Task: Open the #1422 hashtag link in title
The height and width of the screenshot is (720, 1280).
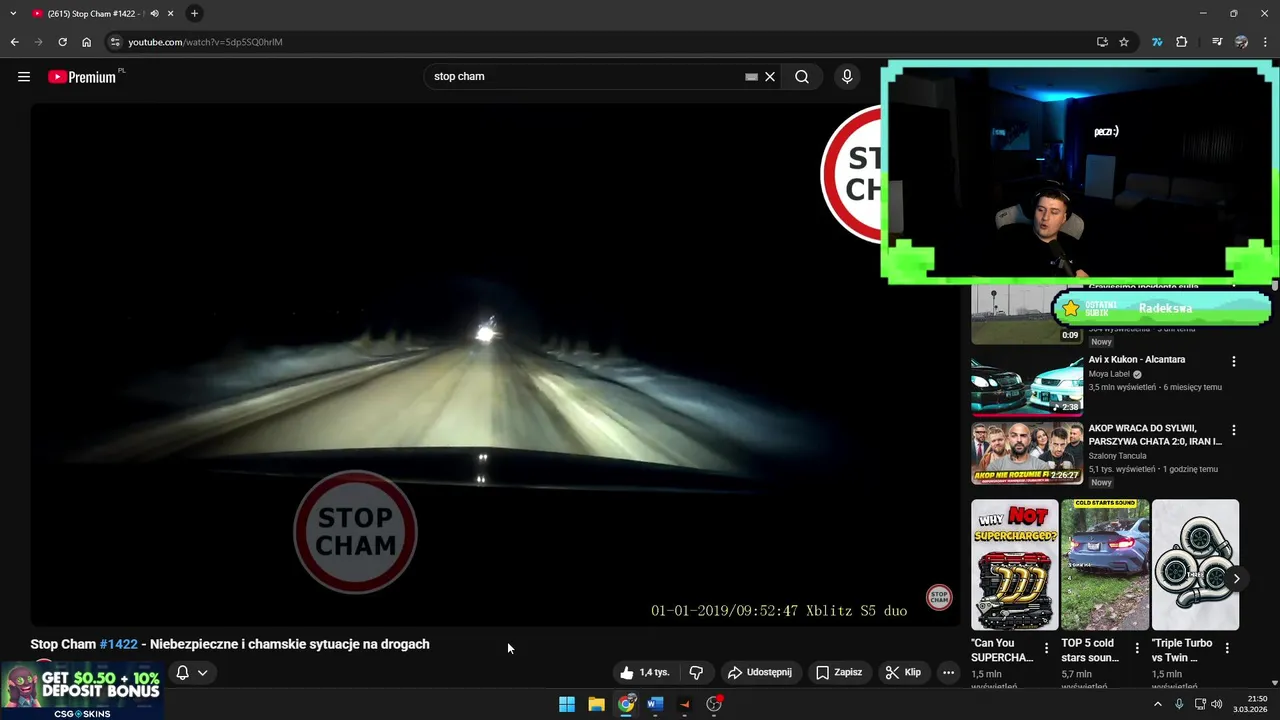Action: pos(118,644)
